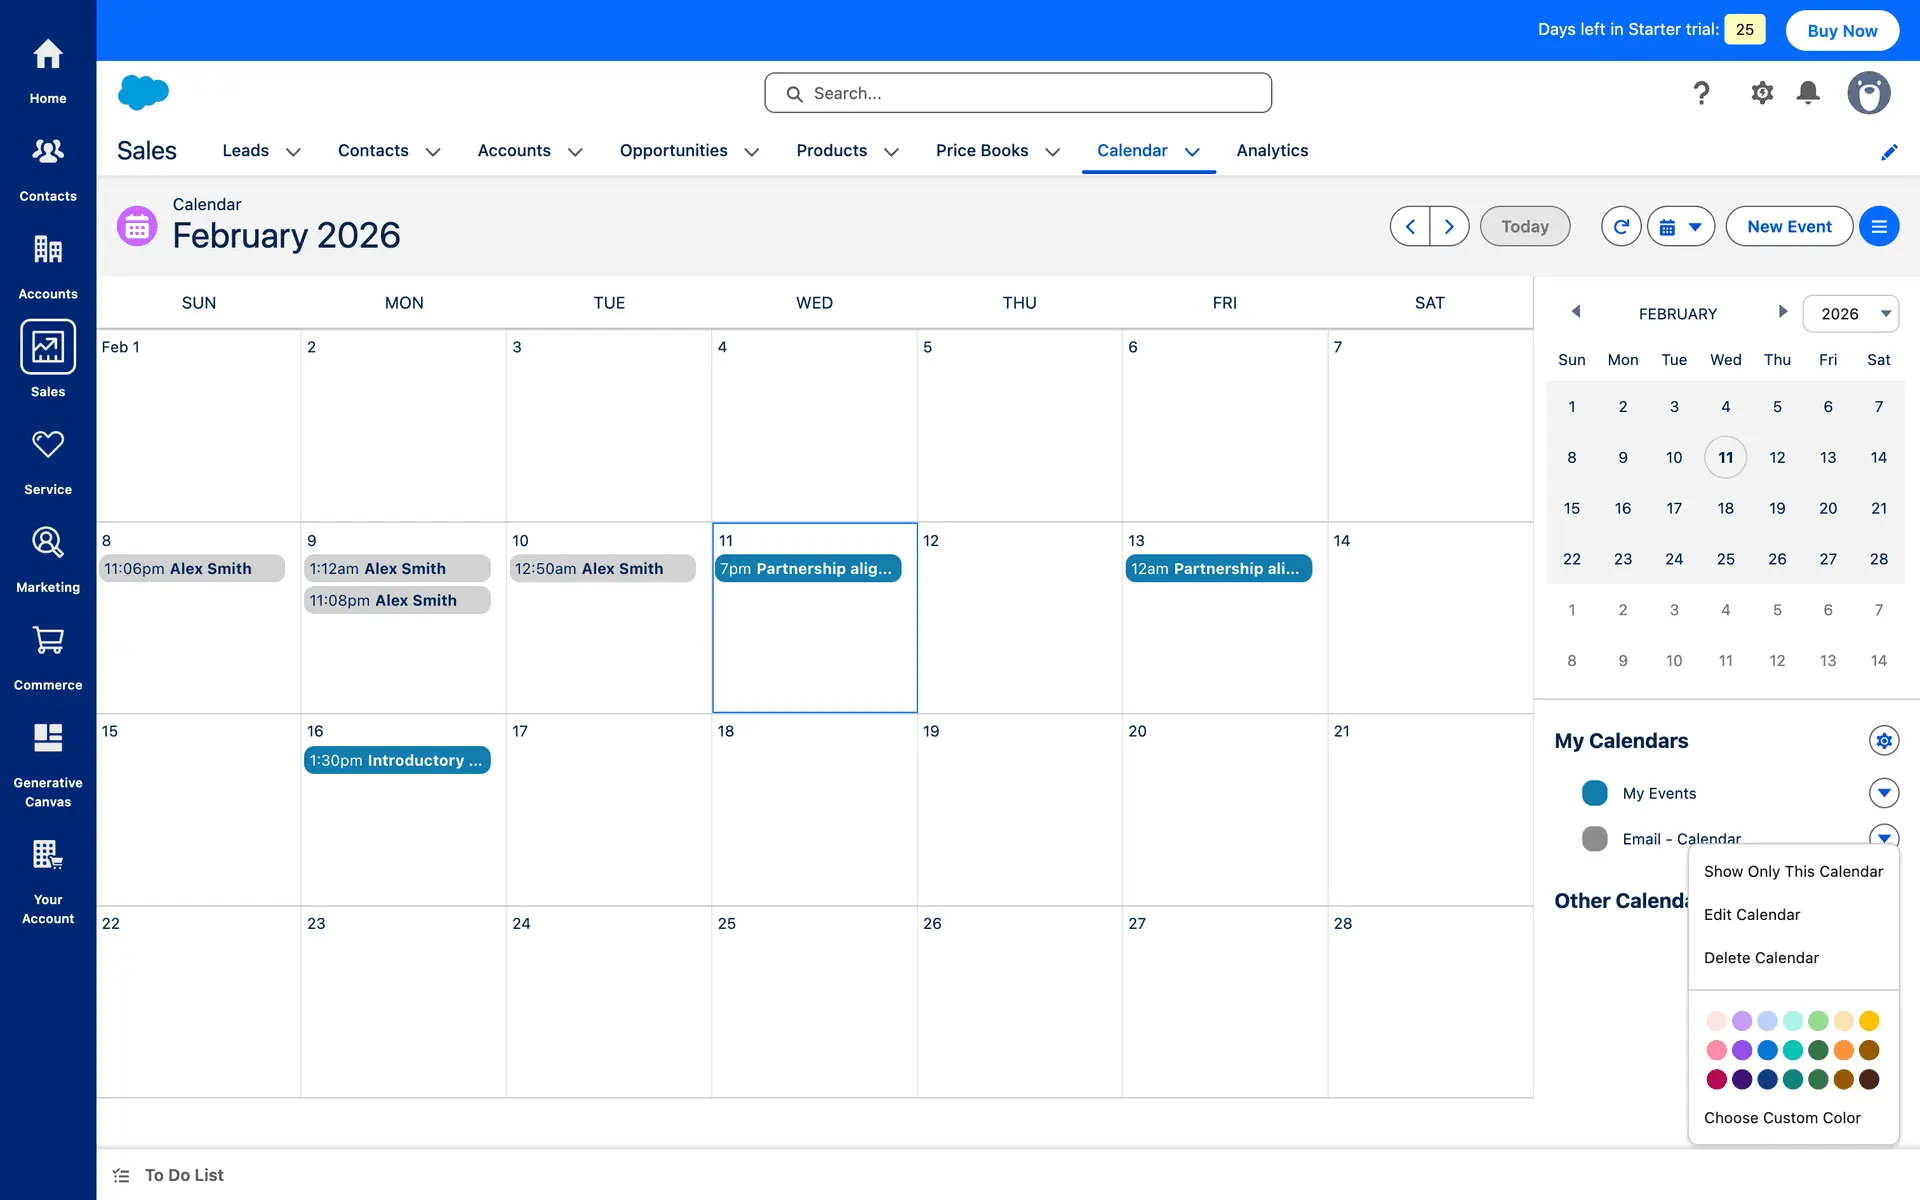Click the notifications bell icon
Image resolution: width=1920 pixels, height=1200 pixels.
1808,93
